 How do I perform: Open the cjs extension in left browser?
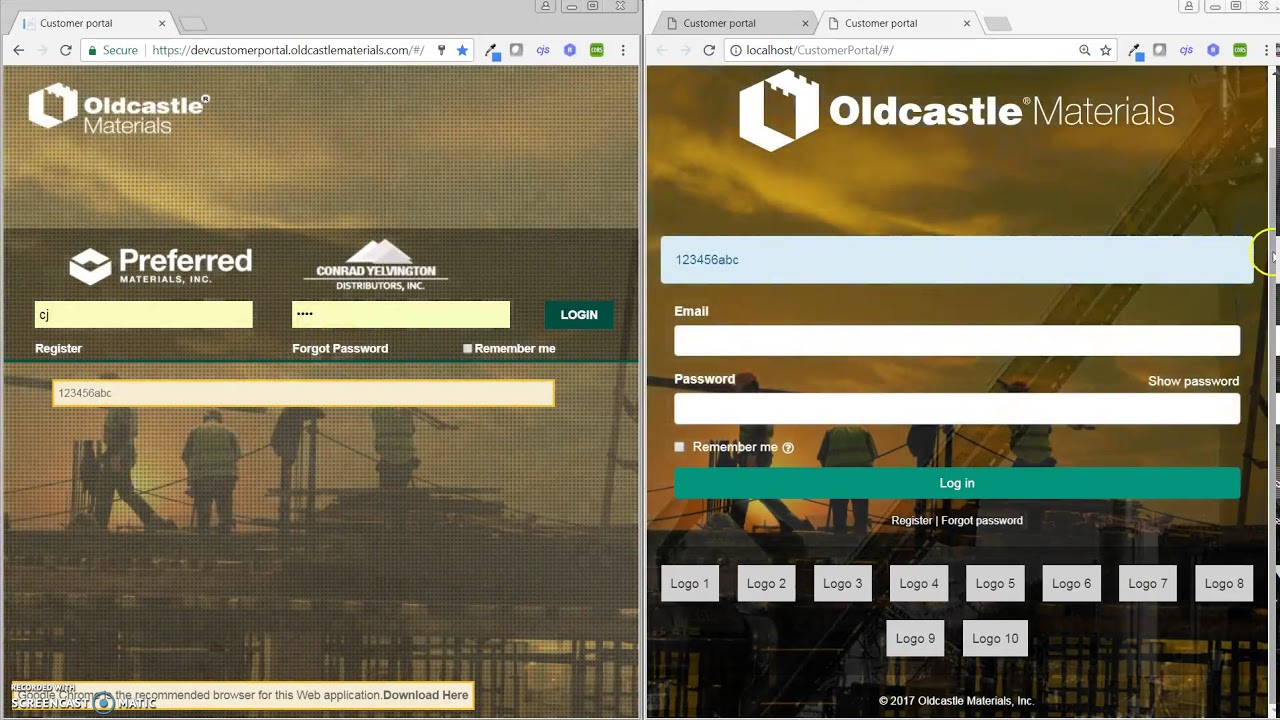point(543,50)
